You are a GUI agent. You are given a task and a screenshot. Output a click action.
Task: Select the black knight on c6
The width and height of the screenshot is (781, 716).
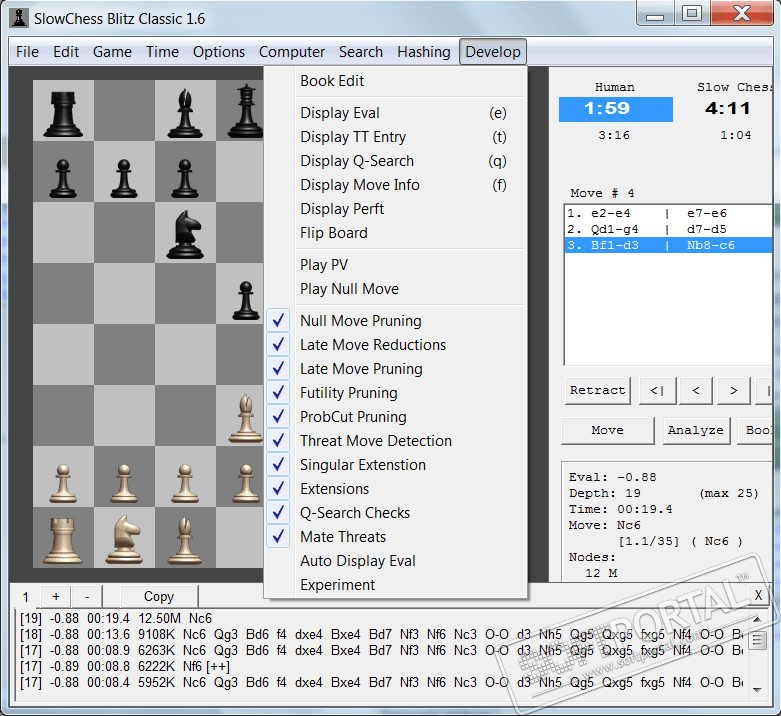click(185, 234)
